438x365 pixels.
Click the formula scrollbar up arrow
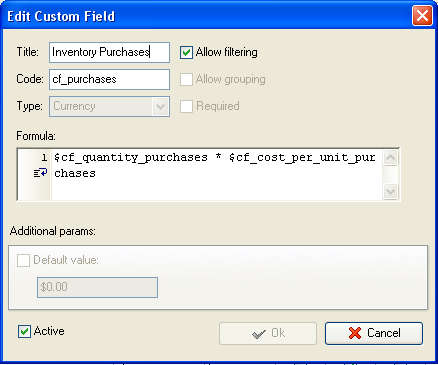pos(390,158)
